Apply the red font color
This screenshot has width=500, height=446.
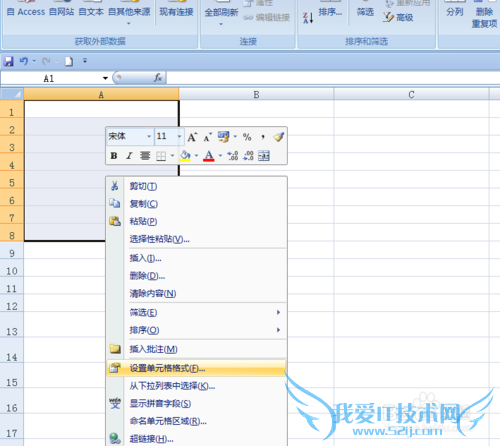tap(209, 156)
